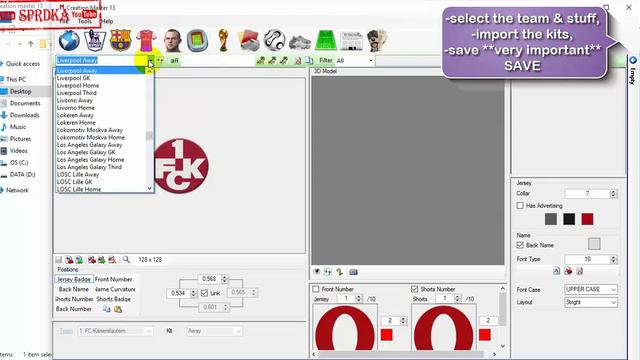The height and width of the screenshot is (360, 640).
Task: Select the Shorts Number position option
Action: click(74, 299)
